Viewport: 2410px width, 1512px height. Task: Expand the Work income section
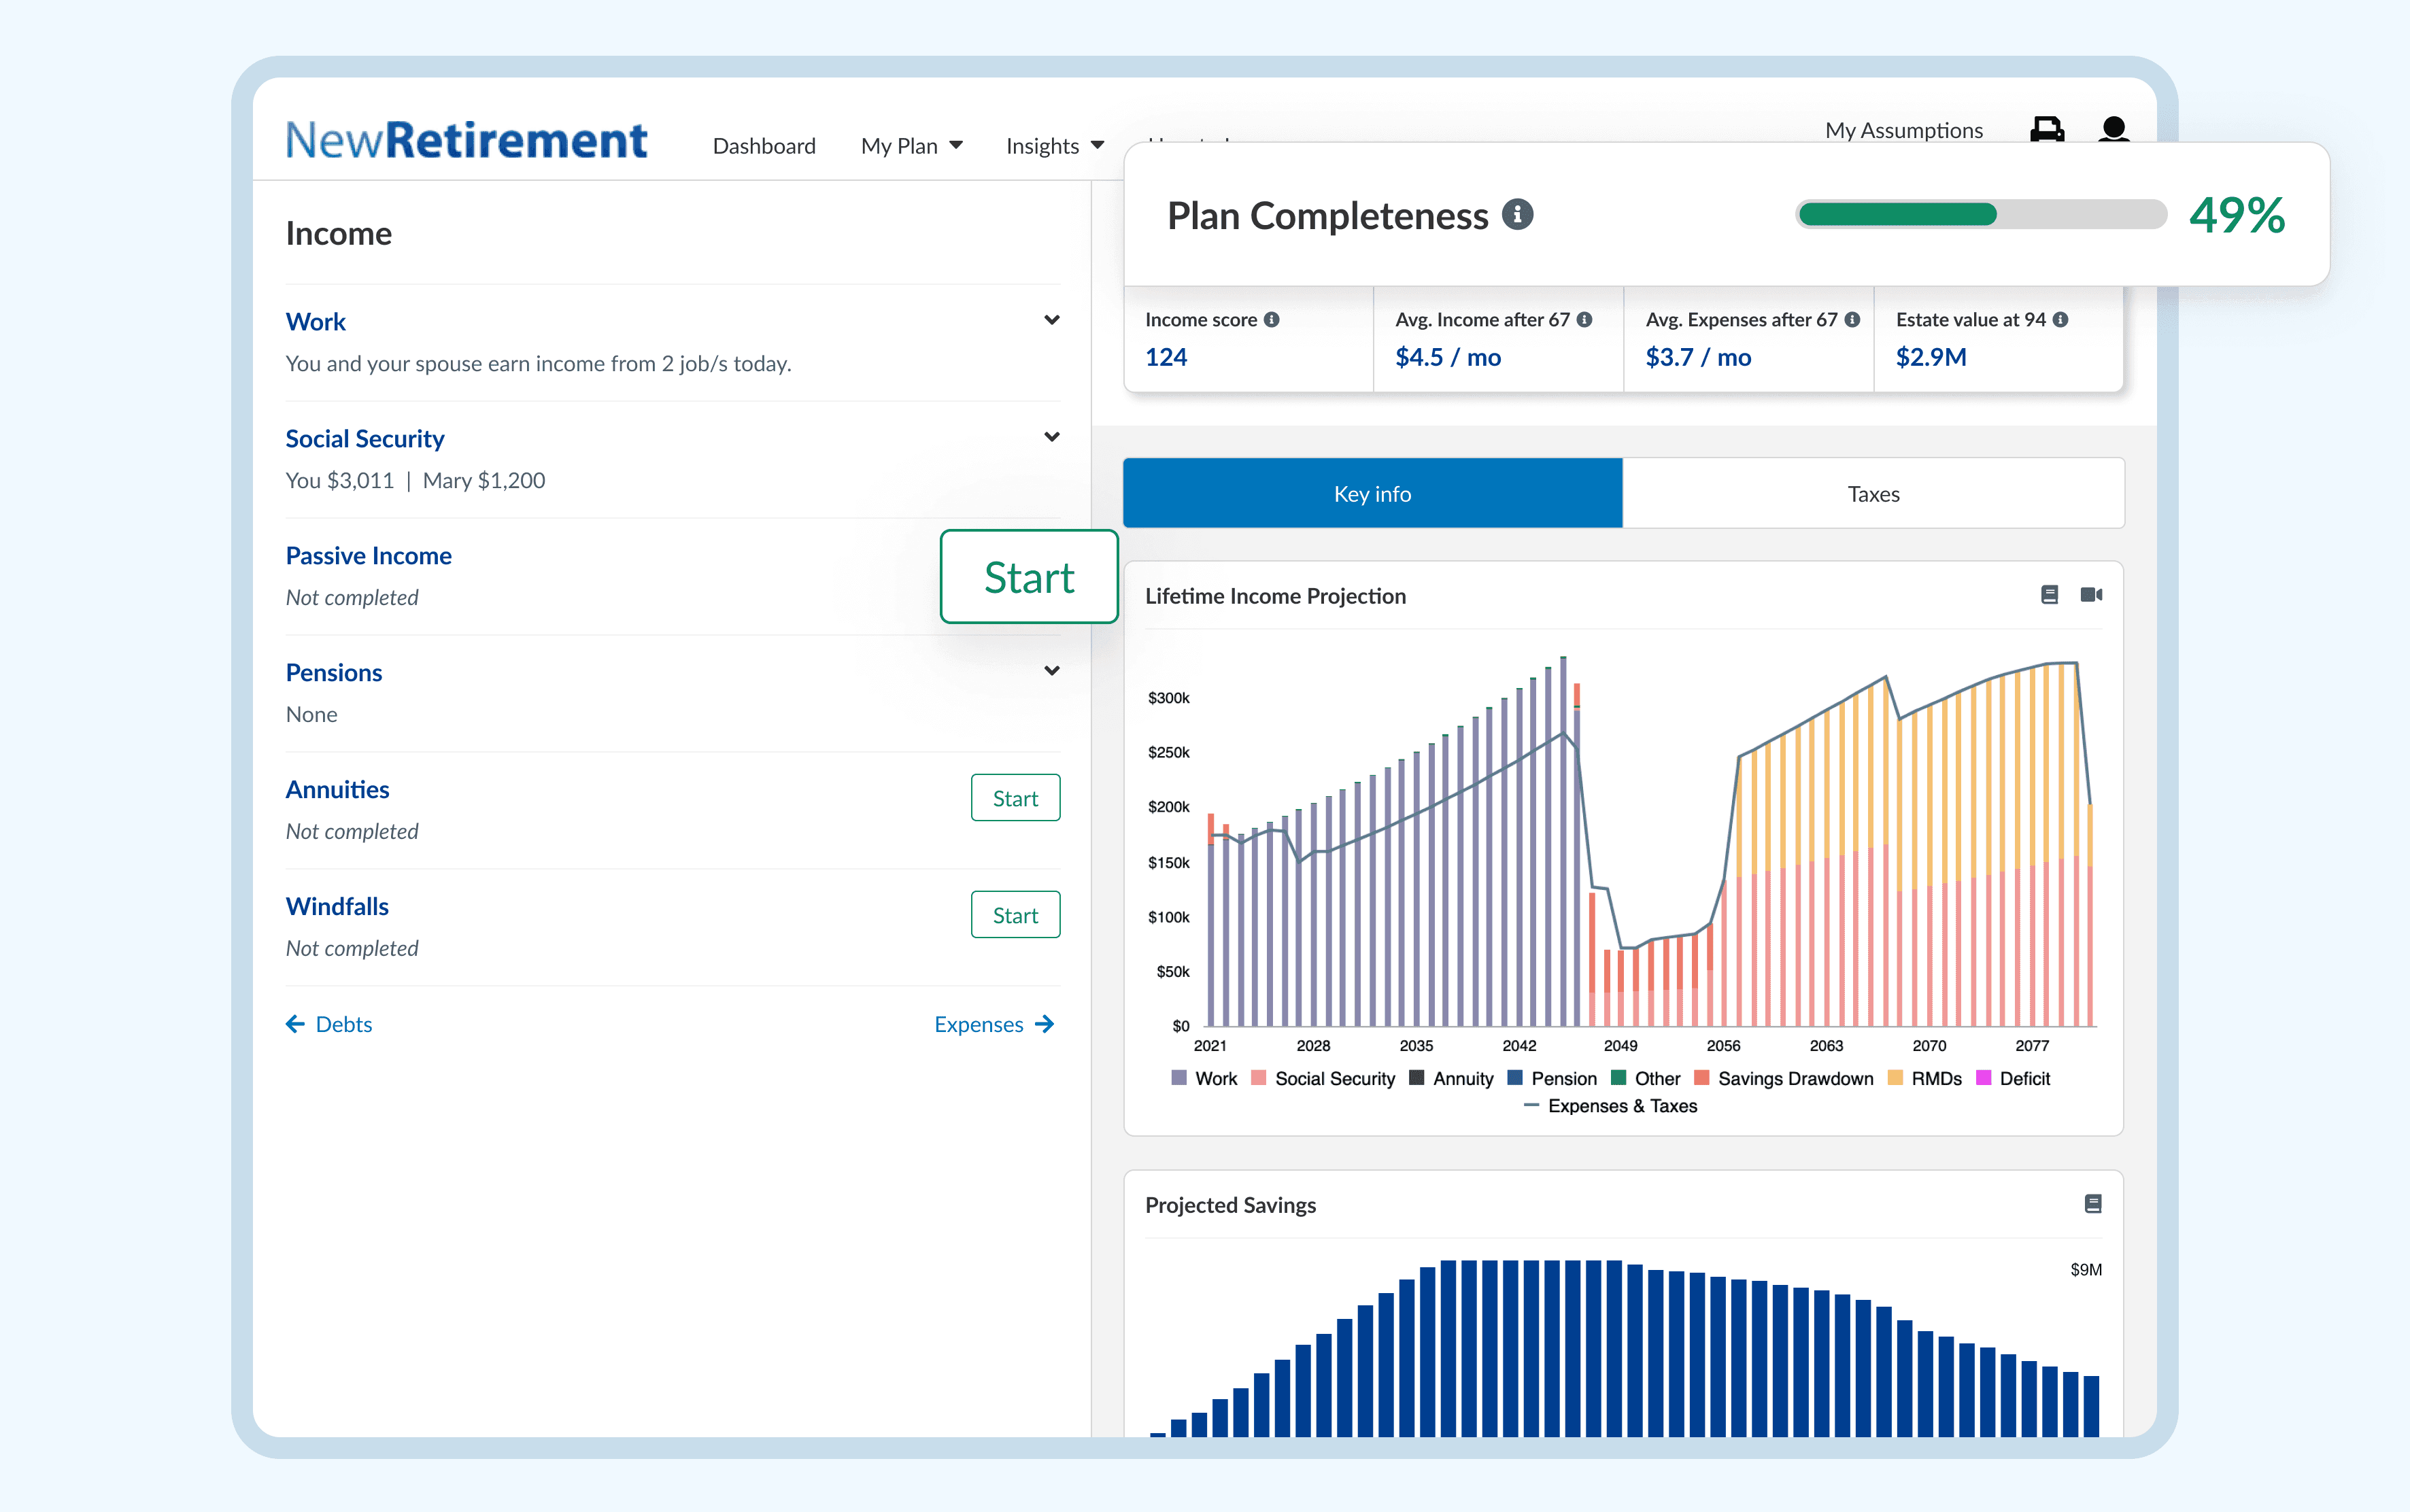click(1051, 320)
